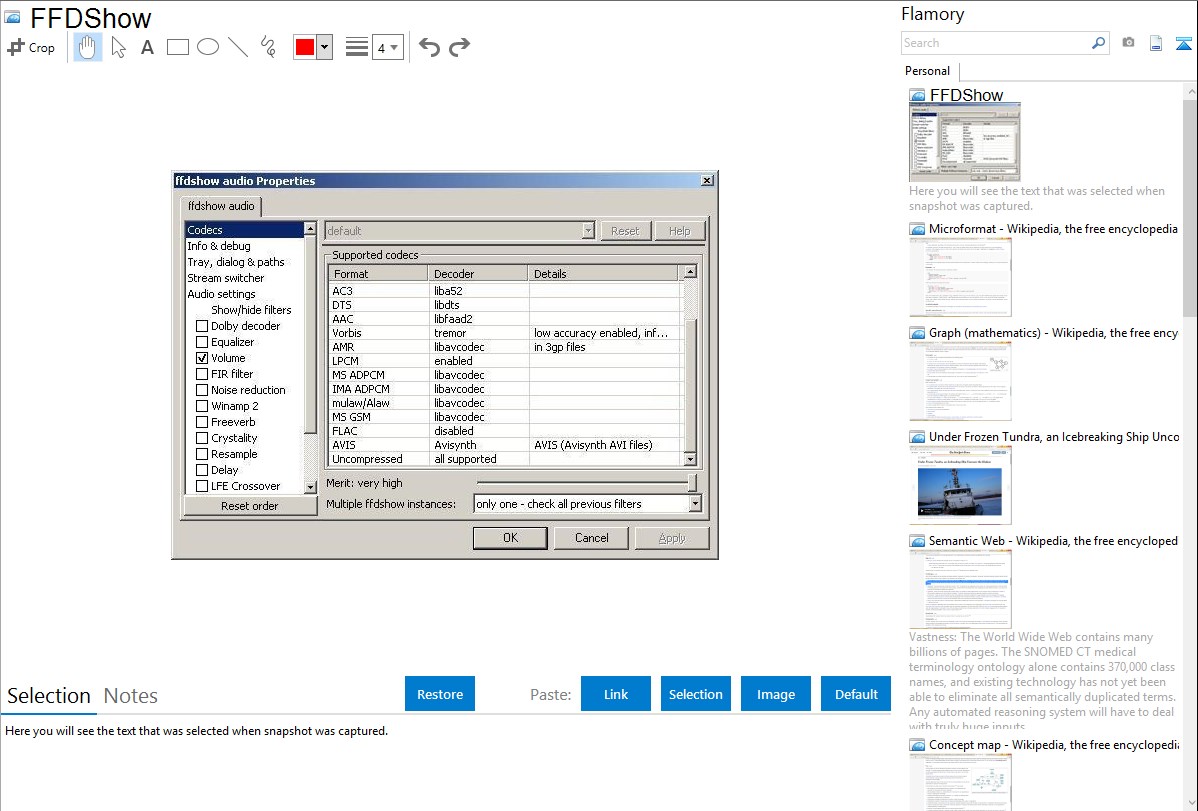Open the line width dropdown showing 4
The height and width of the screenshot is (811, 1198).
tap(388, 47)
